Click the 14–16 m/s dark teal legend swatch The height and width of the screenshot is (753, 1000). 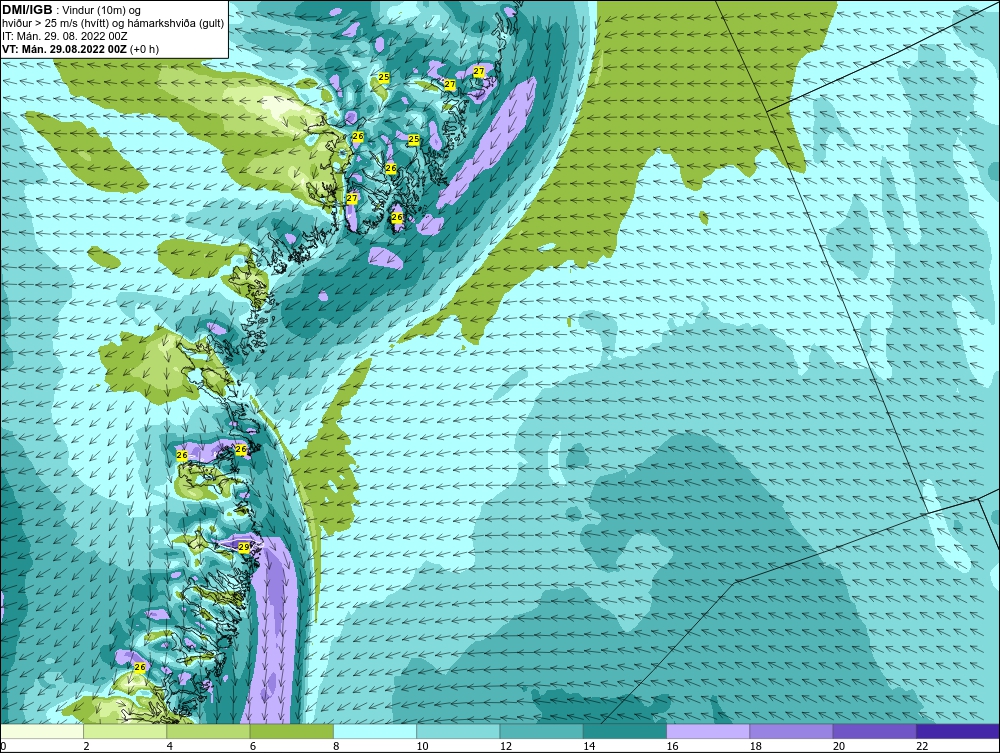click(x=625, y=731)
